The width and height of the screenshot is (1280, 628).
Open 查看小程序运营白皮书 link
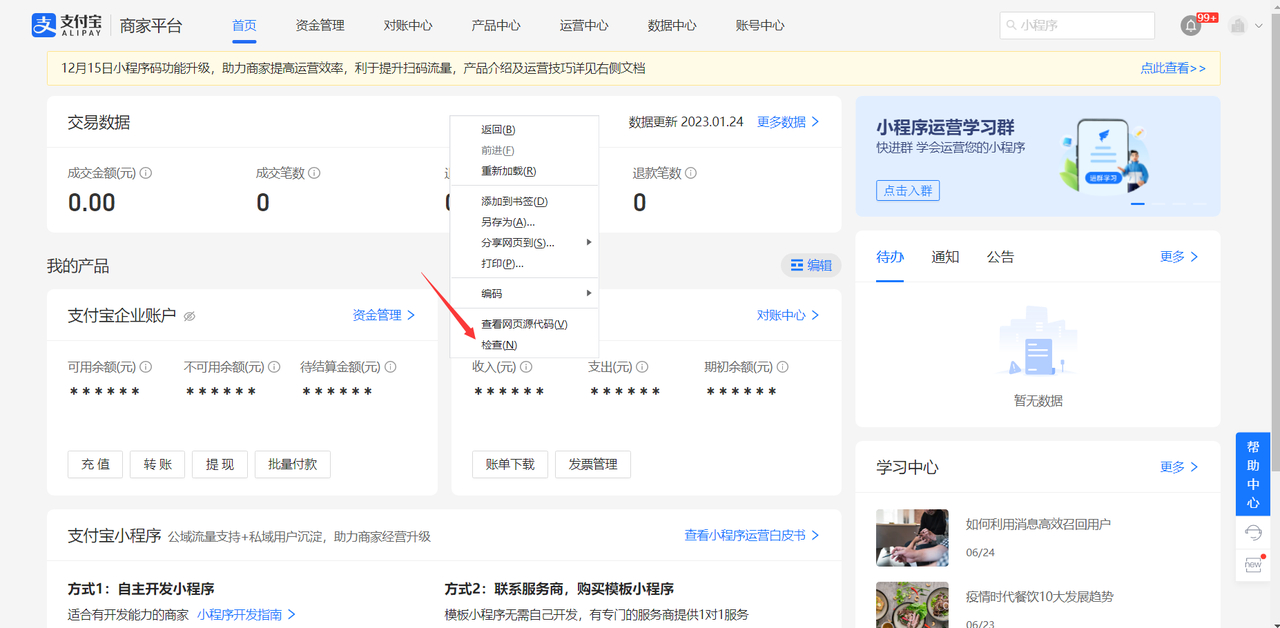752,535
